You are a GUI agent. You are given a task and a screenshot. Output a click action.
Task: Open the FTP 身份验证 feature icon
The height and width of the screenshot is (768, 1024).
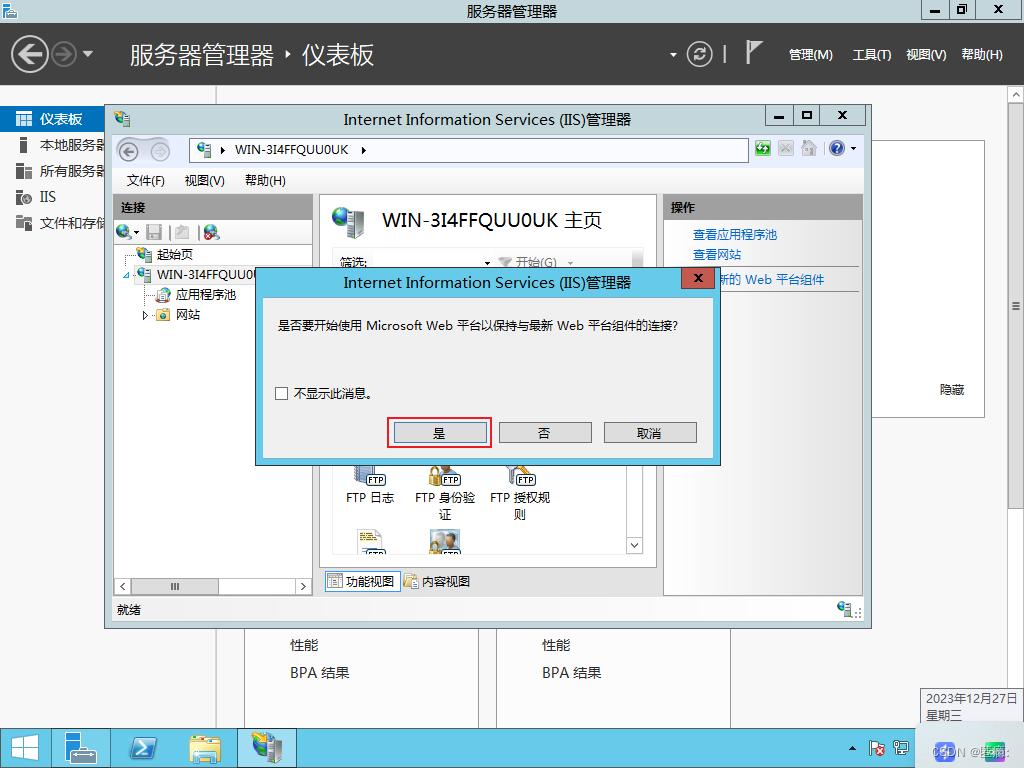coord(445,494)
